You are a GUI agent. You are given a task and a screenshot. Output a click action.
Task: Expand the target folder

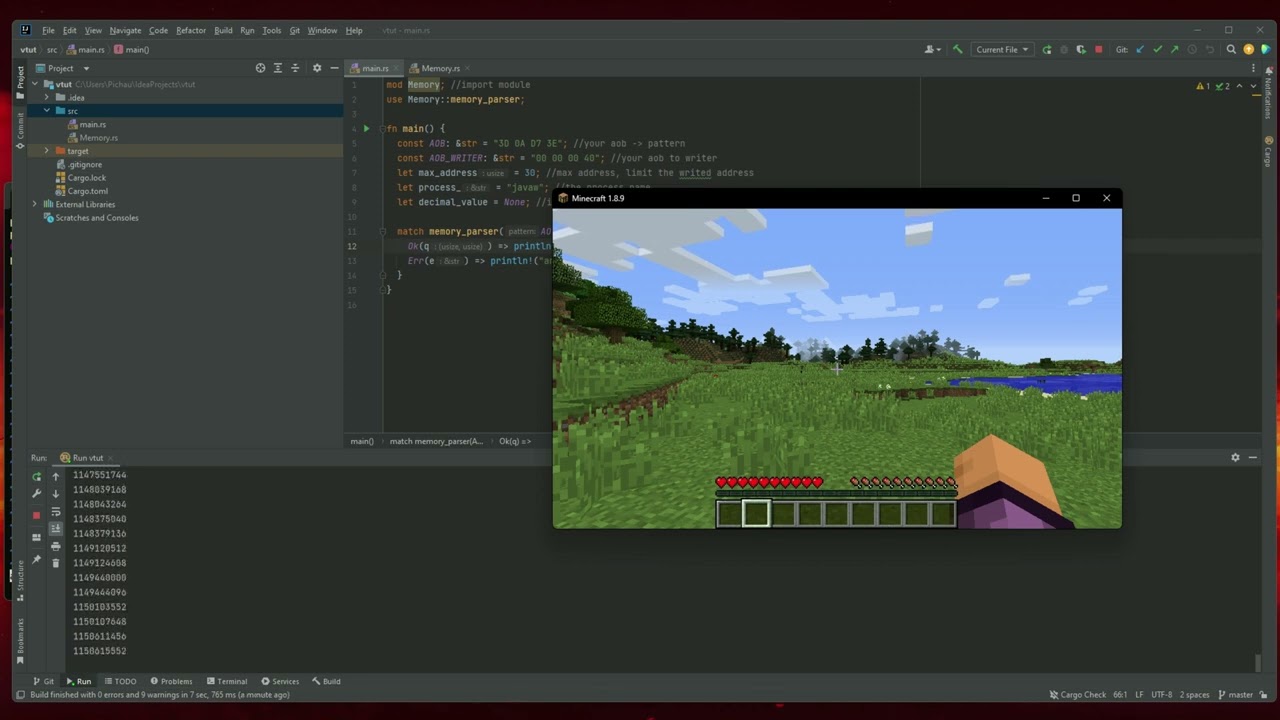coord(46,151)
